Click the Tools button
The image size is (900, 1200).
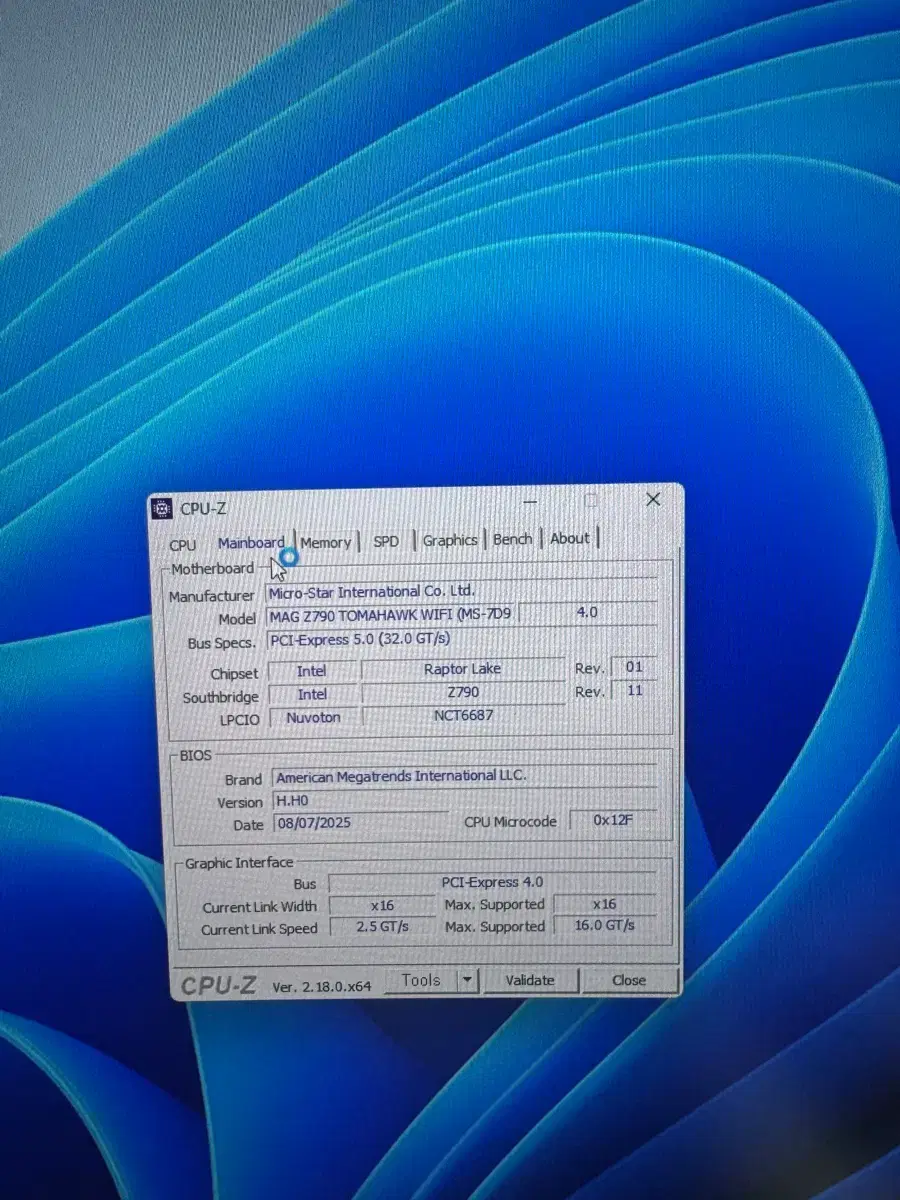[x=421, y=981]
